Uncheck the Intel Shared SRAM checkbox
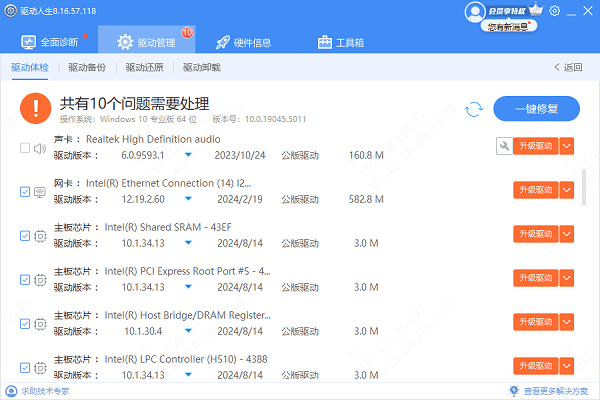 [25, 236]
